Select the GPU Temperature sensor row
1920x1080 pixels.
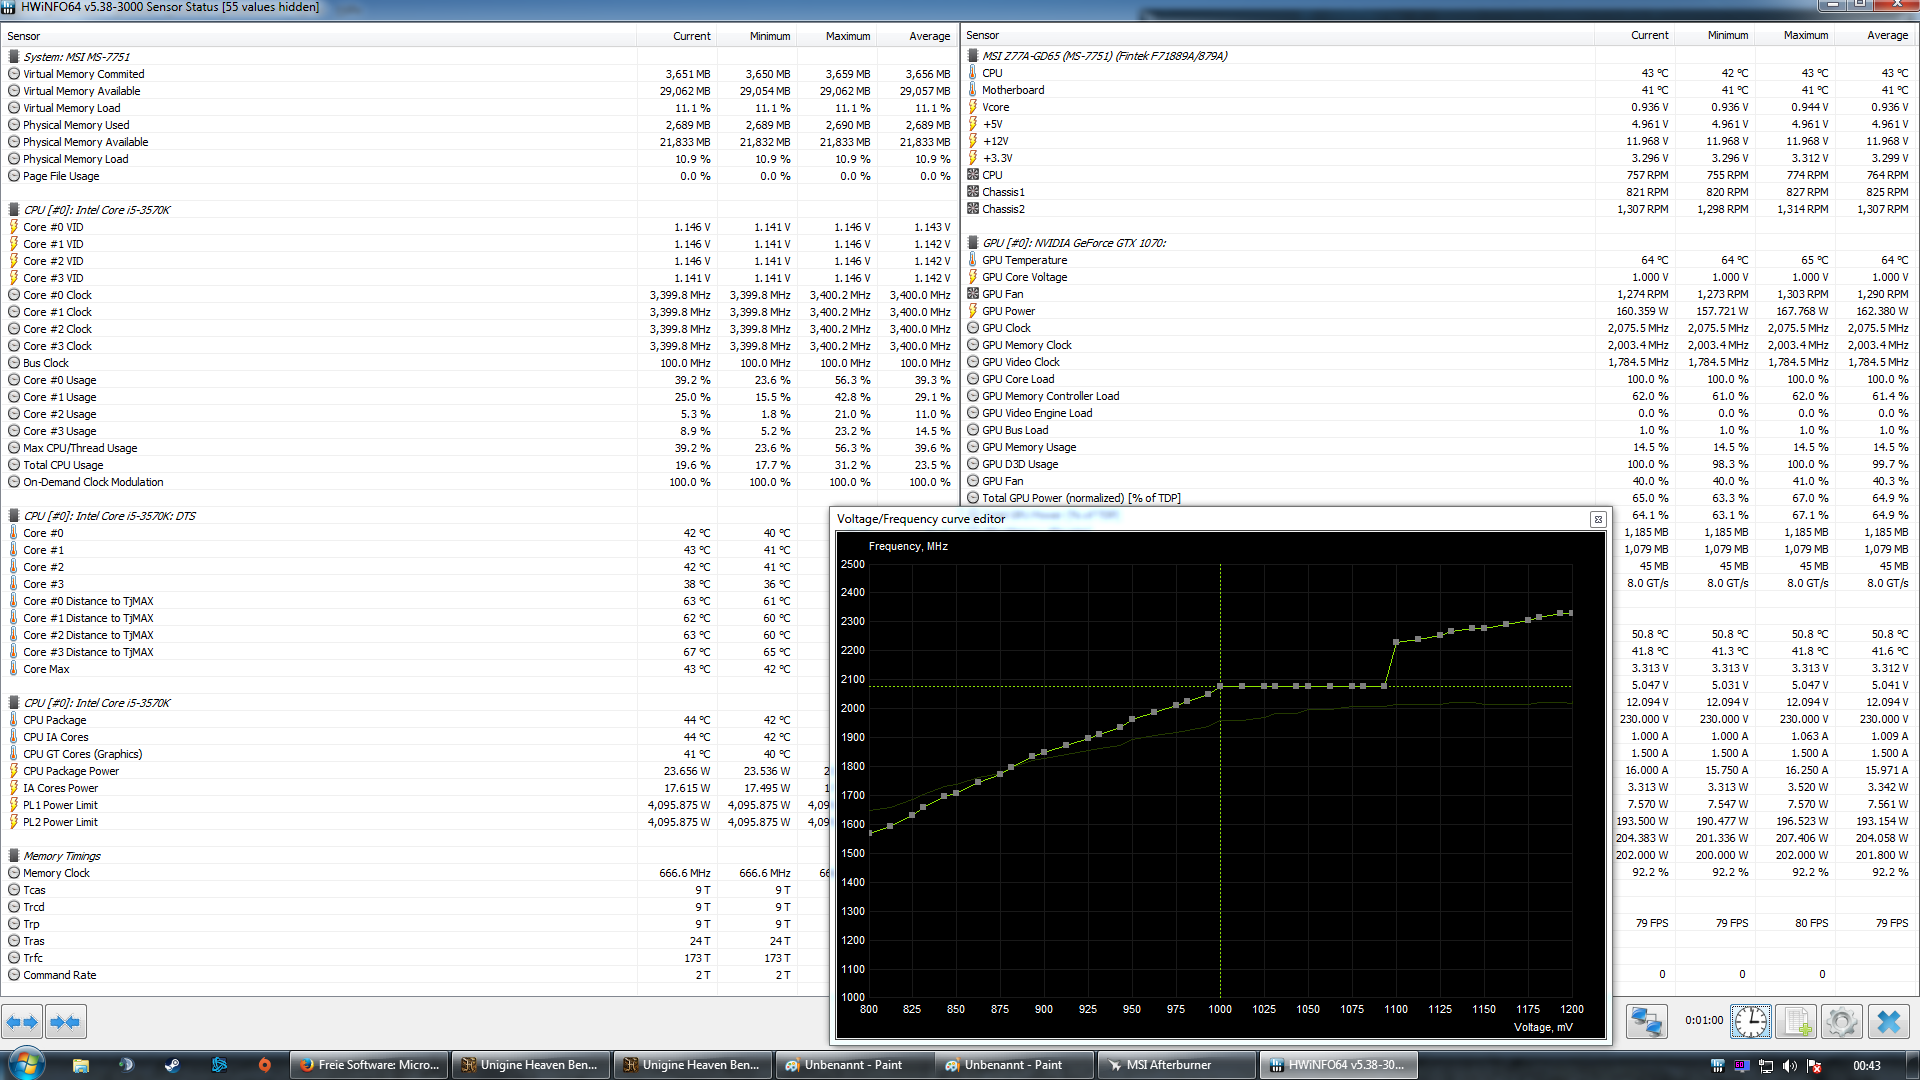tap(1024, 260)
